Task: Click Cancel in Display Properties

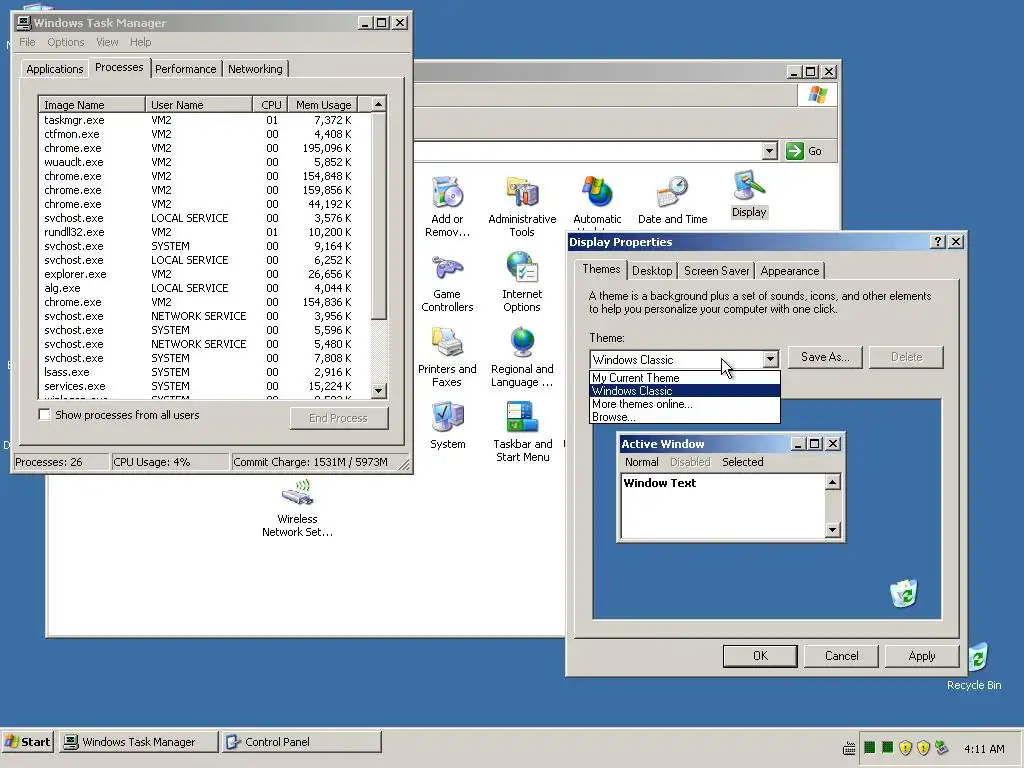Action: click(841, 656)
